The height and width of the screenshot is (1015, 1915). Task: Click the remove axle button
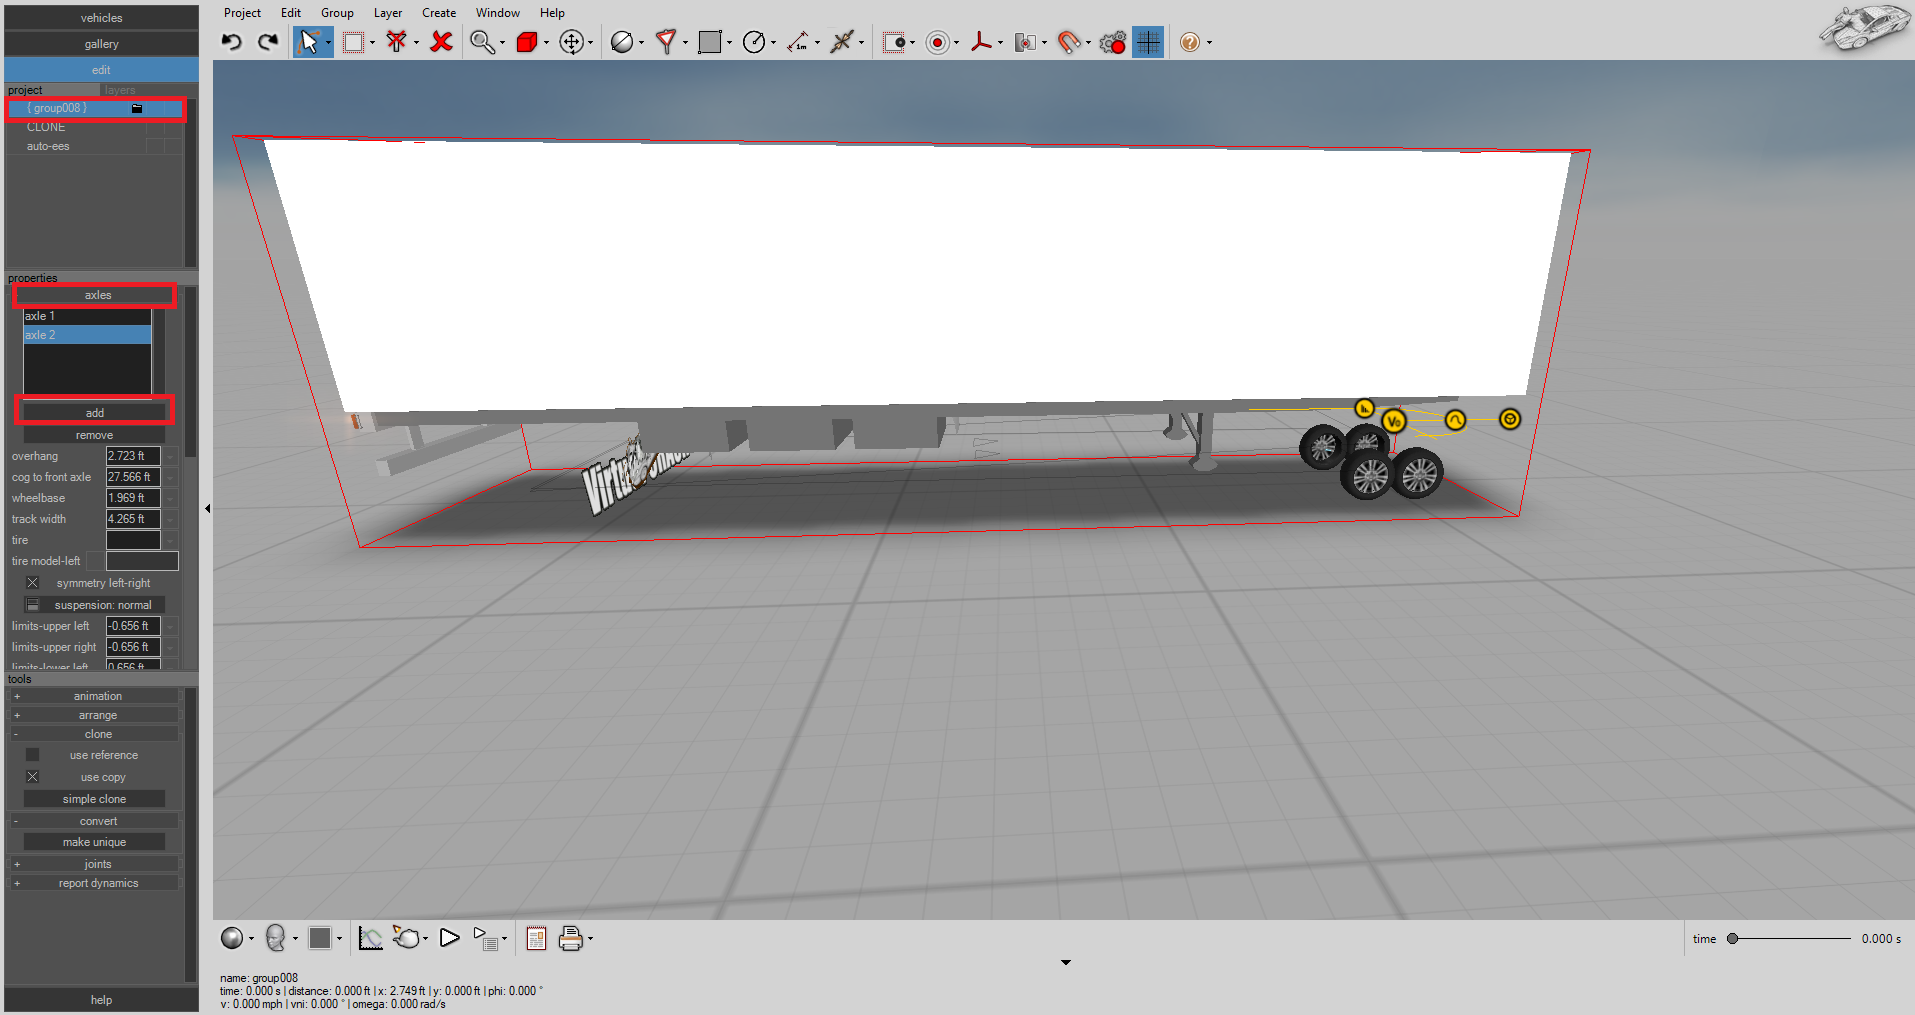tap(94, 435)
